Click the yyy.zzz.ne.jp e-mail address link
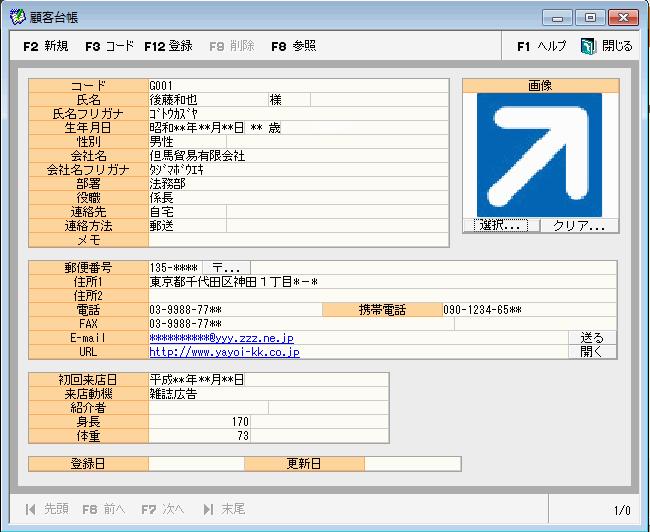Image resolution: width=650 pixels, height=532 pixels. tap(221, 338)
